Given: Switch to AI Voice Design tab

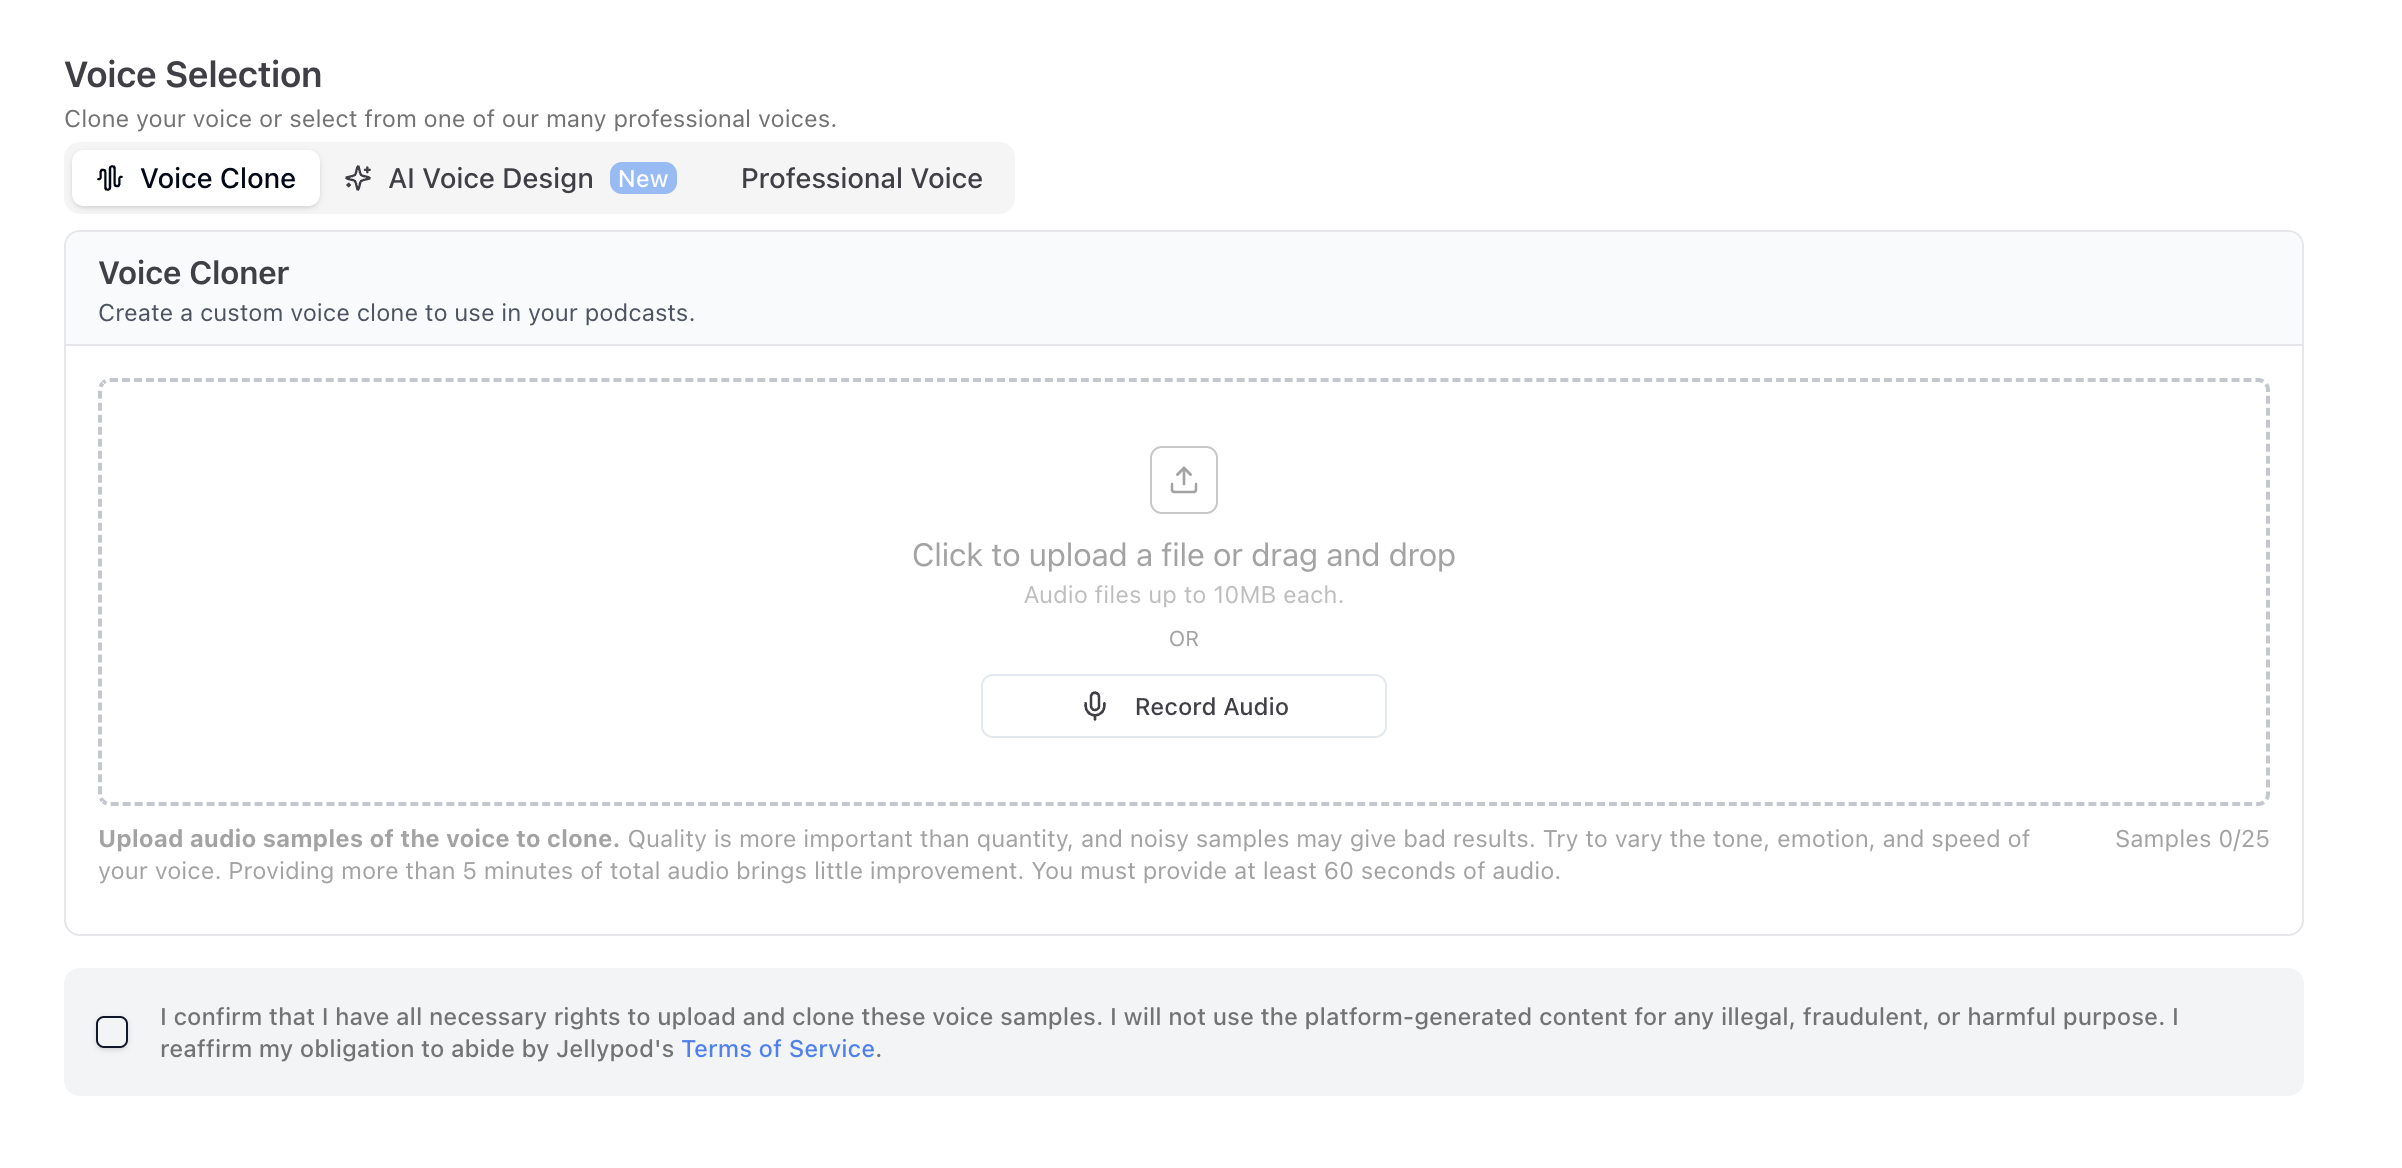Looking at the screenshot, I should [510, 178].
